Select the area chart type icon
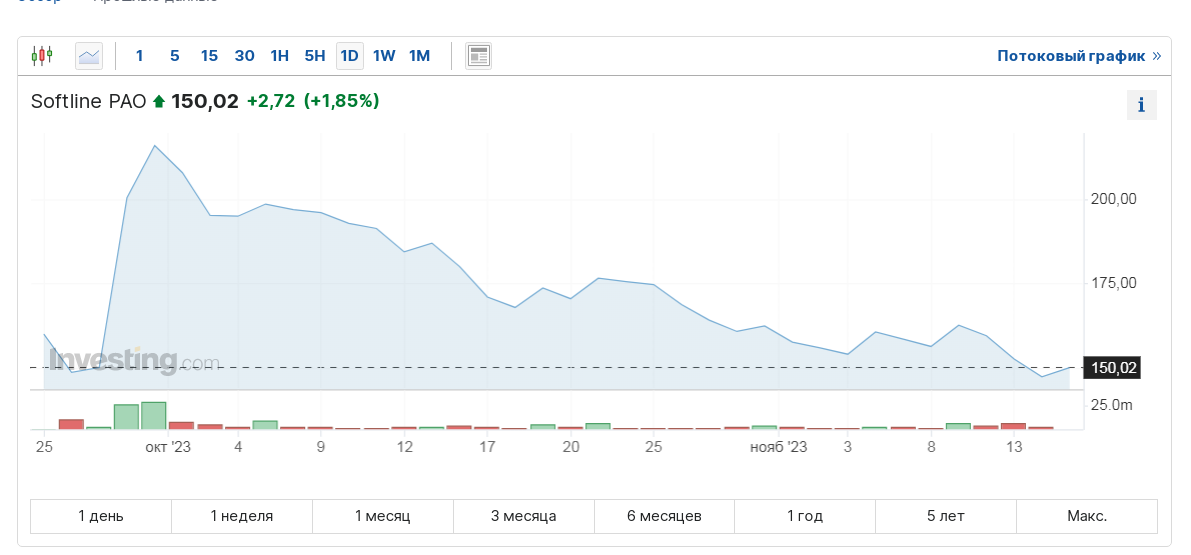The width and height of the screenshot is (1191, 555). tap(89, 55)
